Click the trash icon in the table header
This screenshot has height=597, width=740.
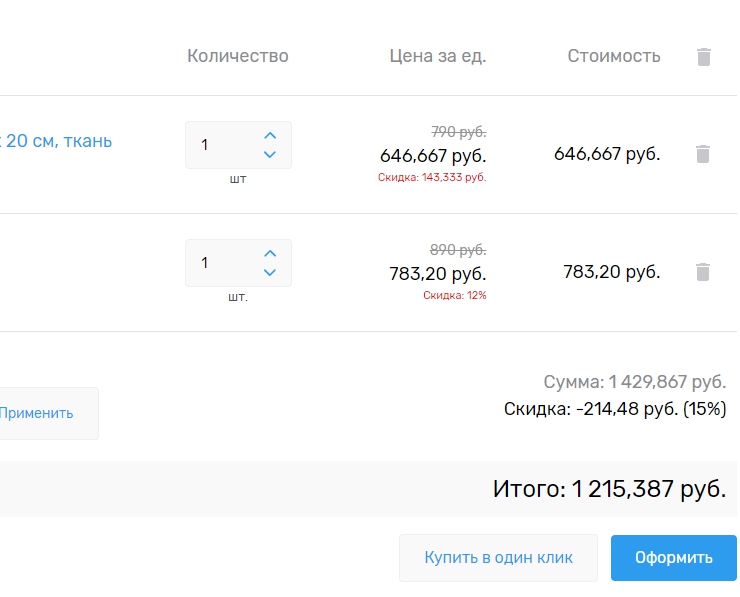pyautogui.click(x=704, y=57)
